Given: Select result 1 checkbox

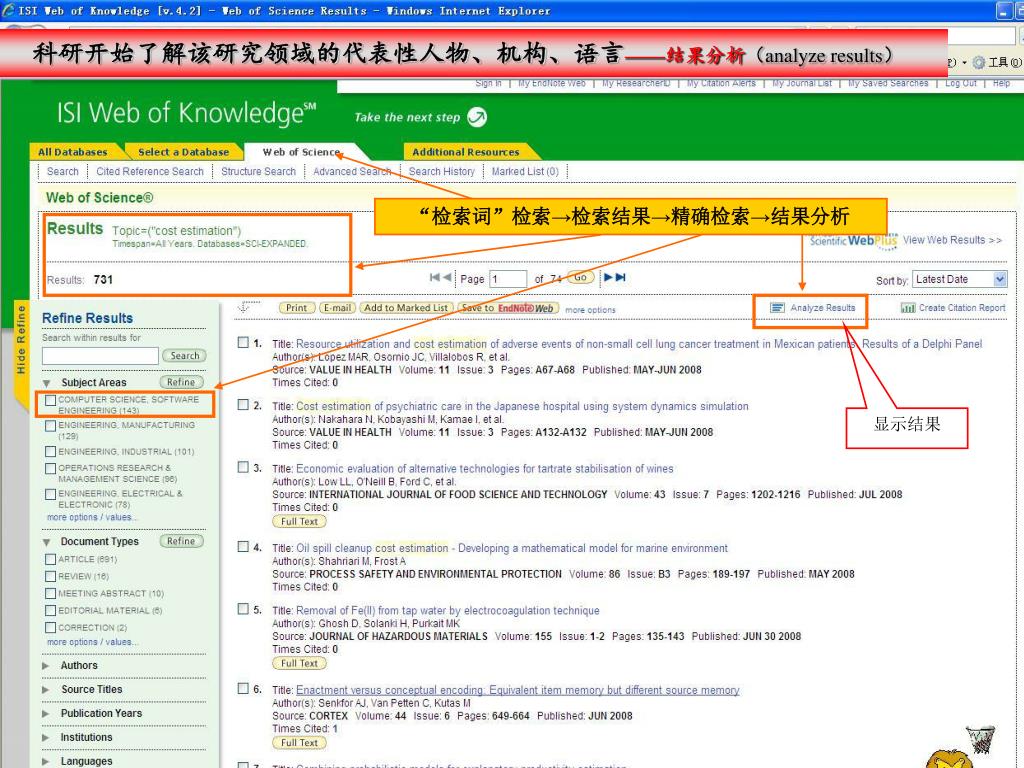Looking at the screenshot, I should (243, 342).
